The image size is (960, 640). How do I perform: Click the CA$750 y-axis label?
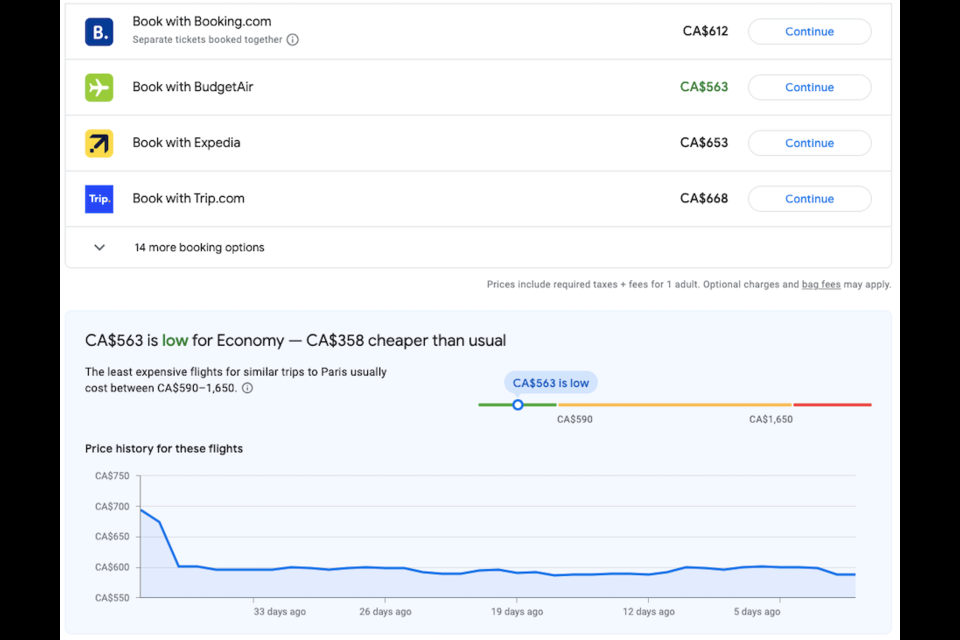click(112, 476)
